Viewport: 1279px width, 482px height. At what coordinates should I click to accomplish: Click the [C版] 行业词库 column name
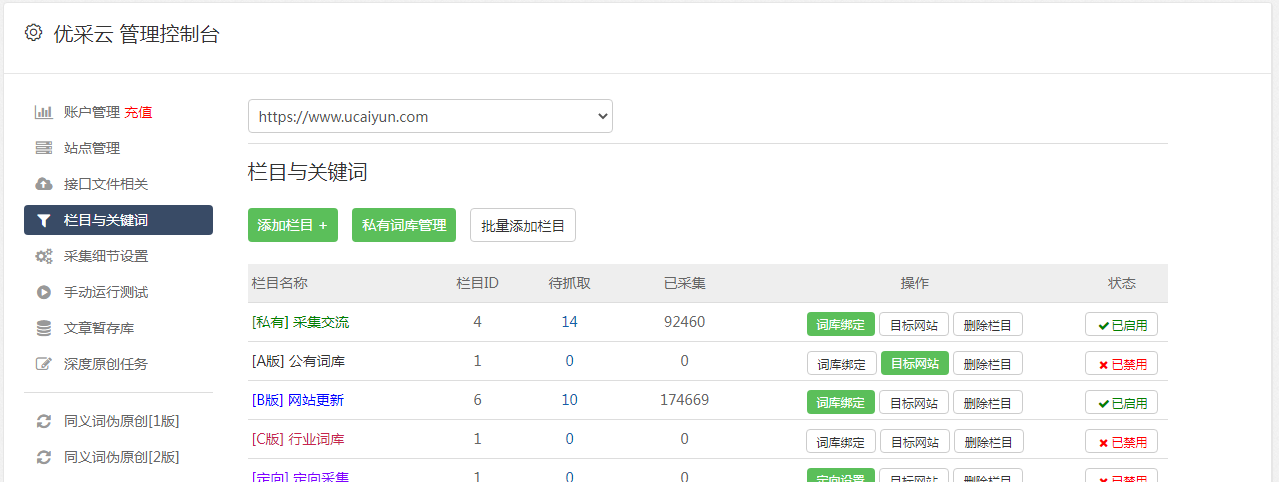point(298,439)
